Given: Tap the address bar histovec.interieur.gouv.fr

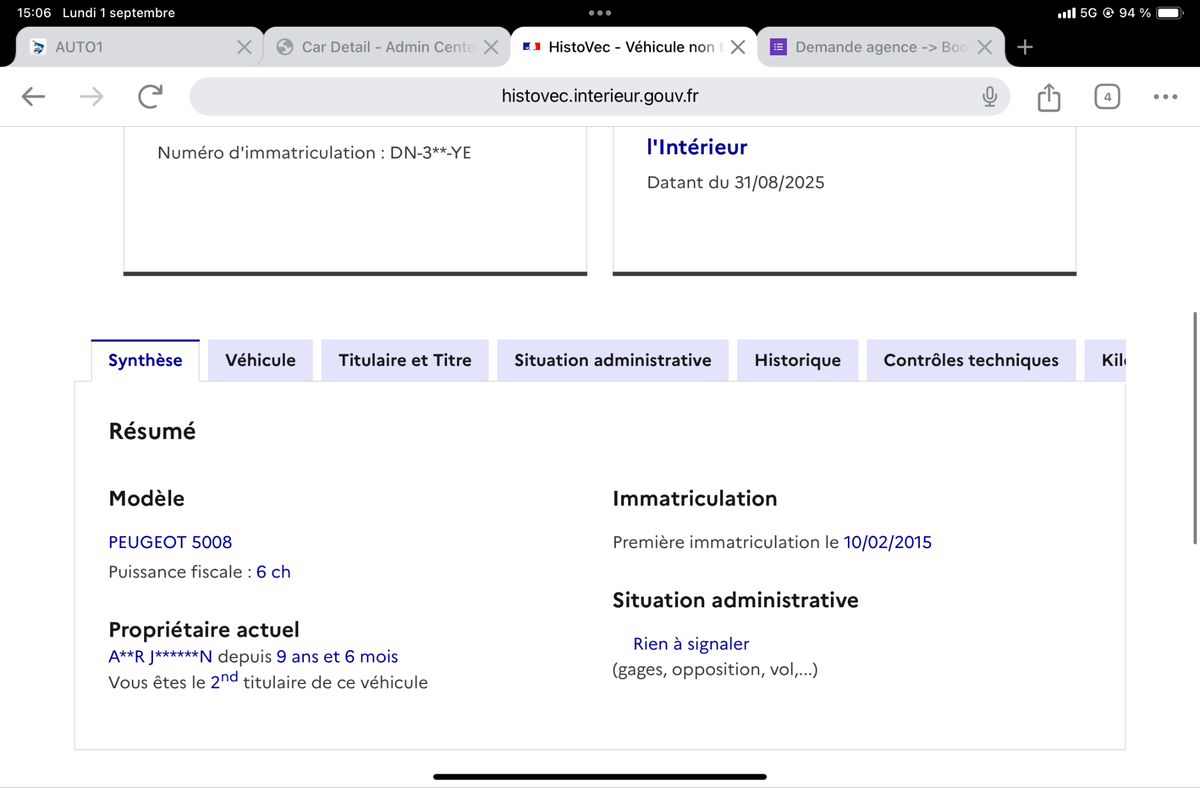Looking at the screenshot, I should [600, 96].
